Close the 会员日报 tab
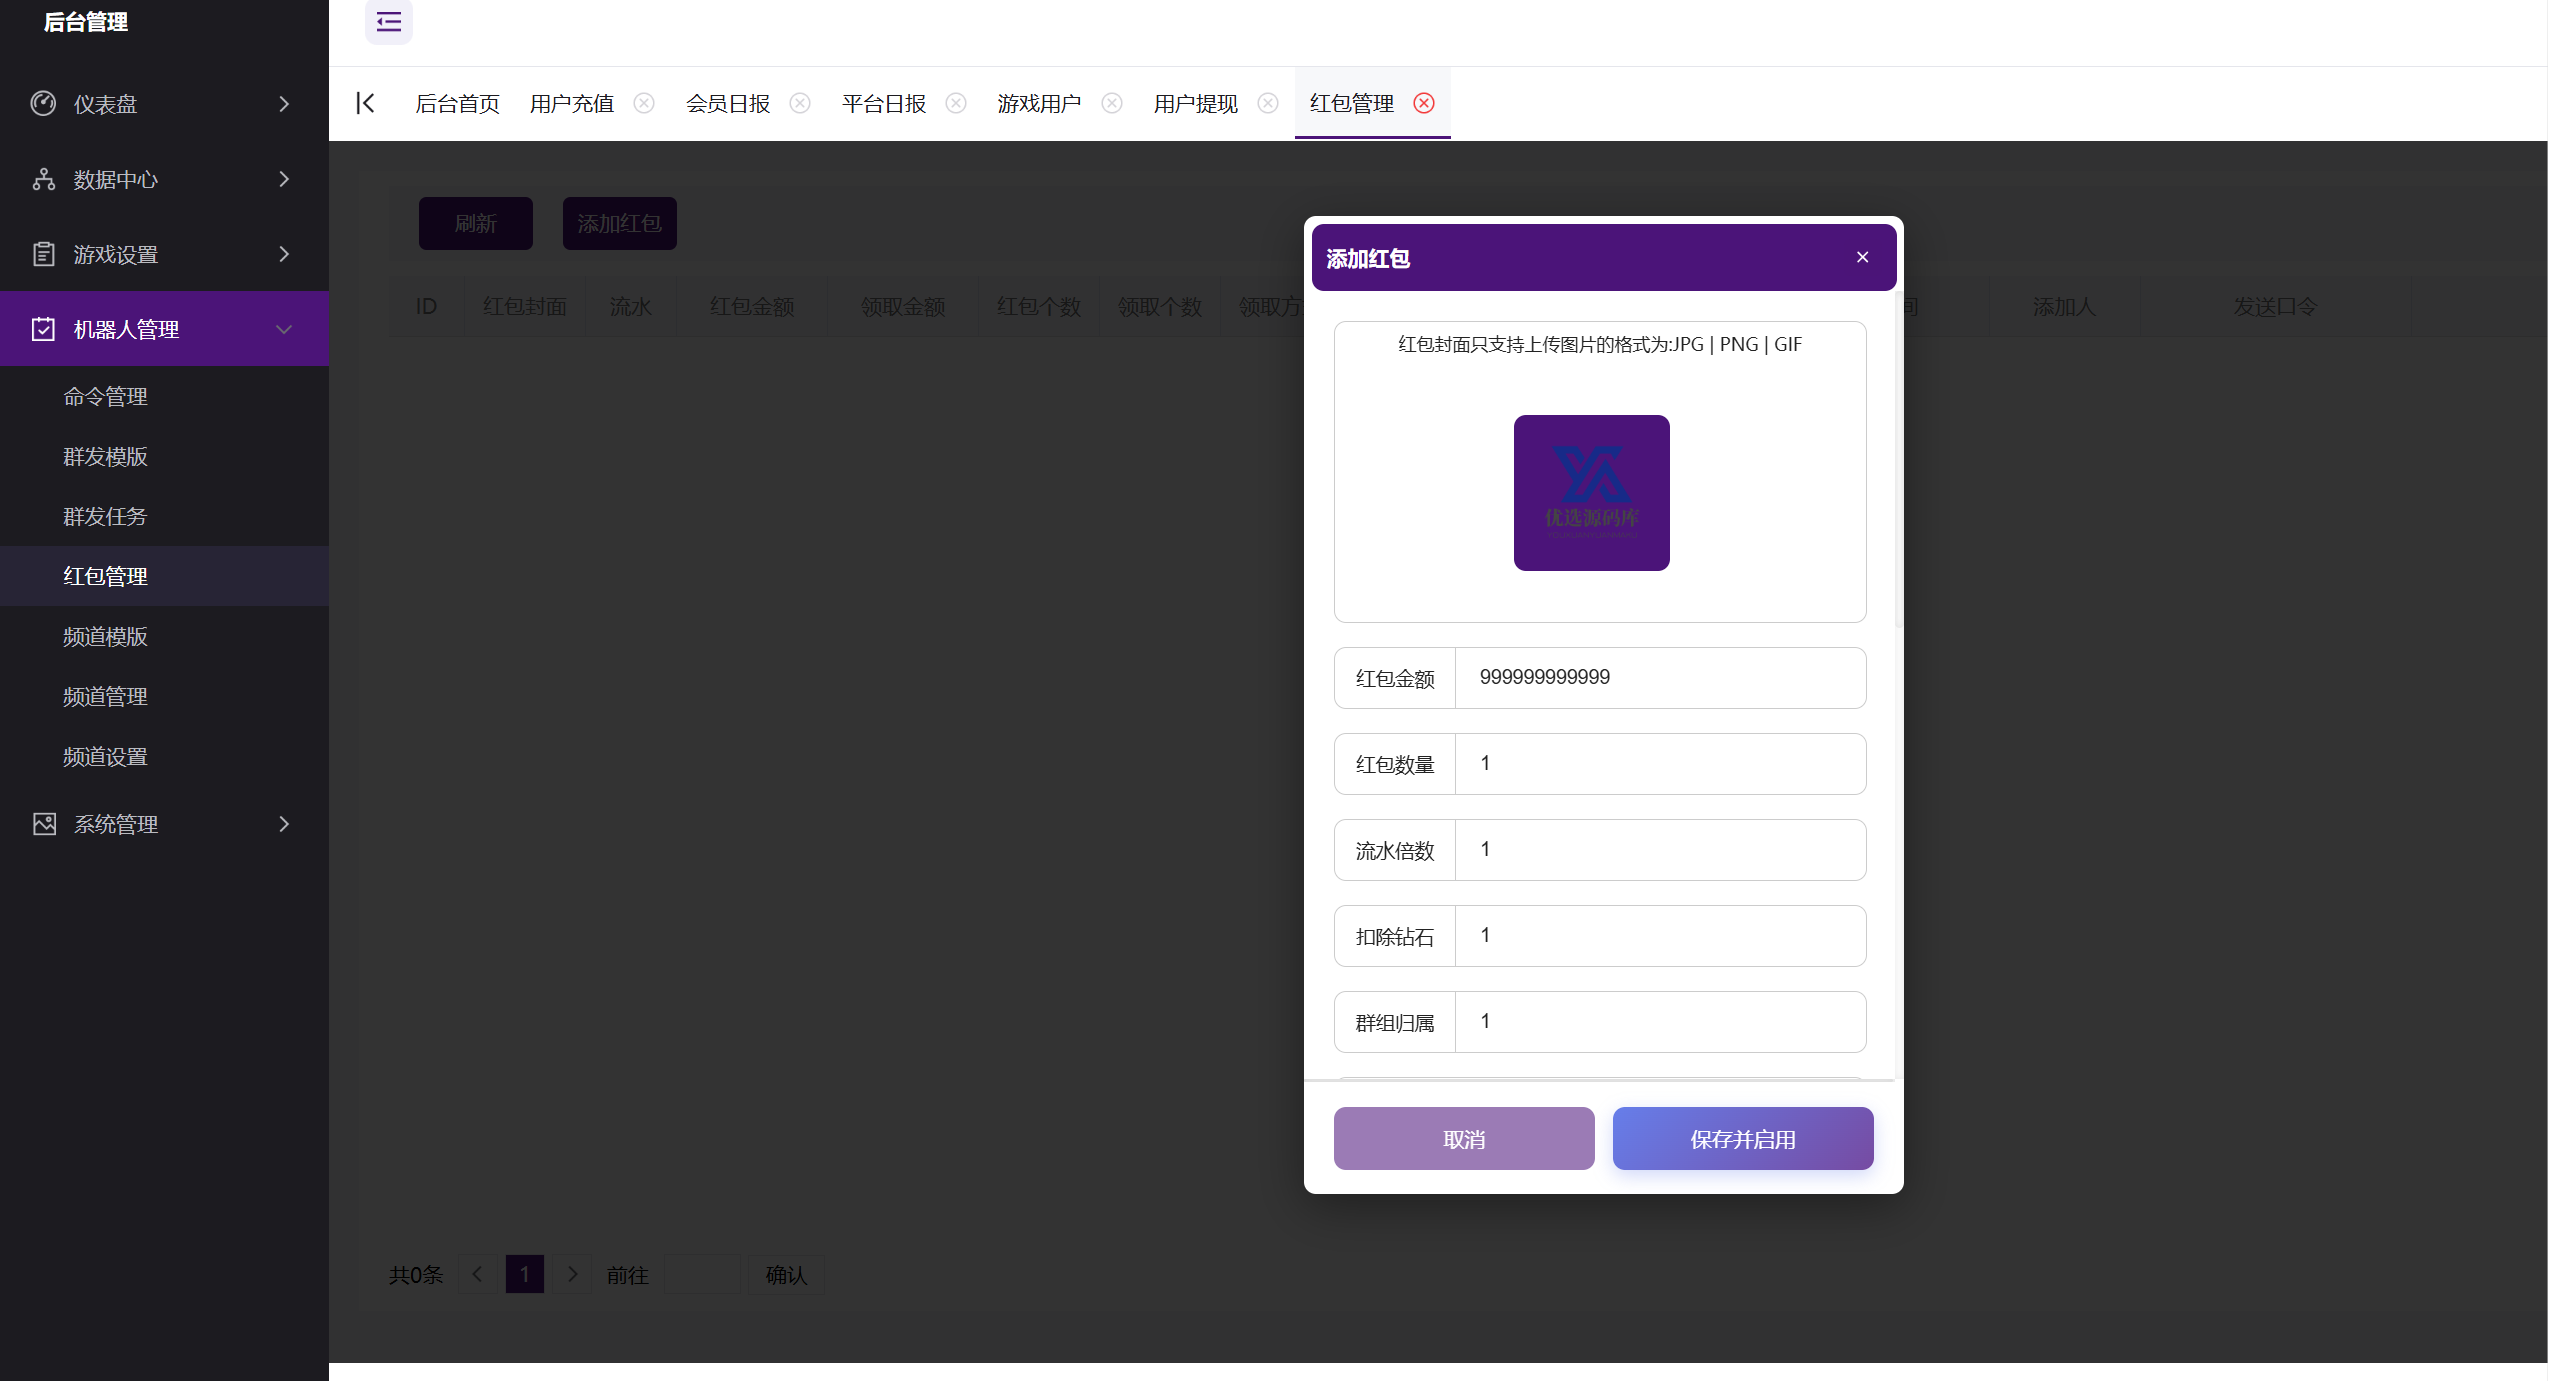The image size is (2553, 1381). [x=800, y=103]
